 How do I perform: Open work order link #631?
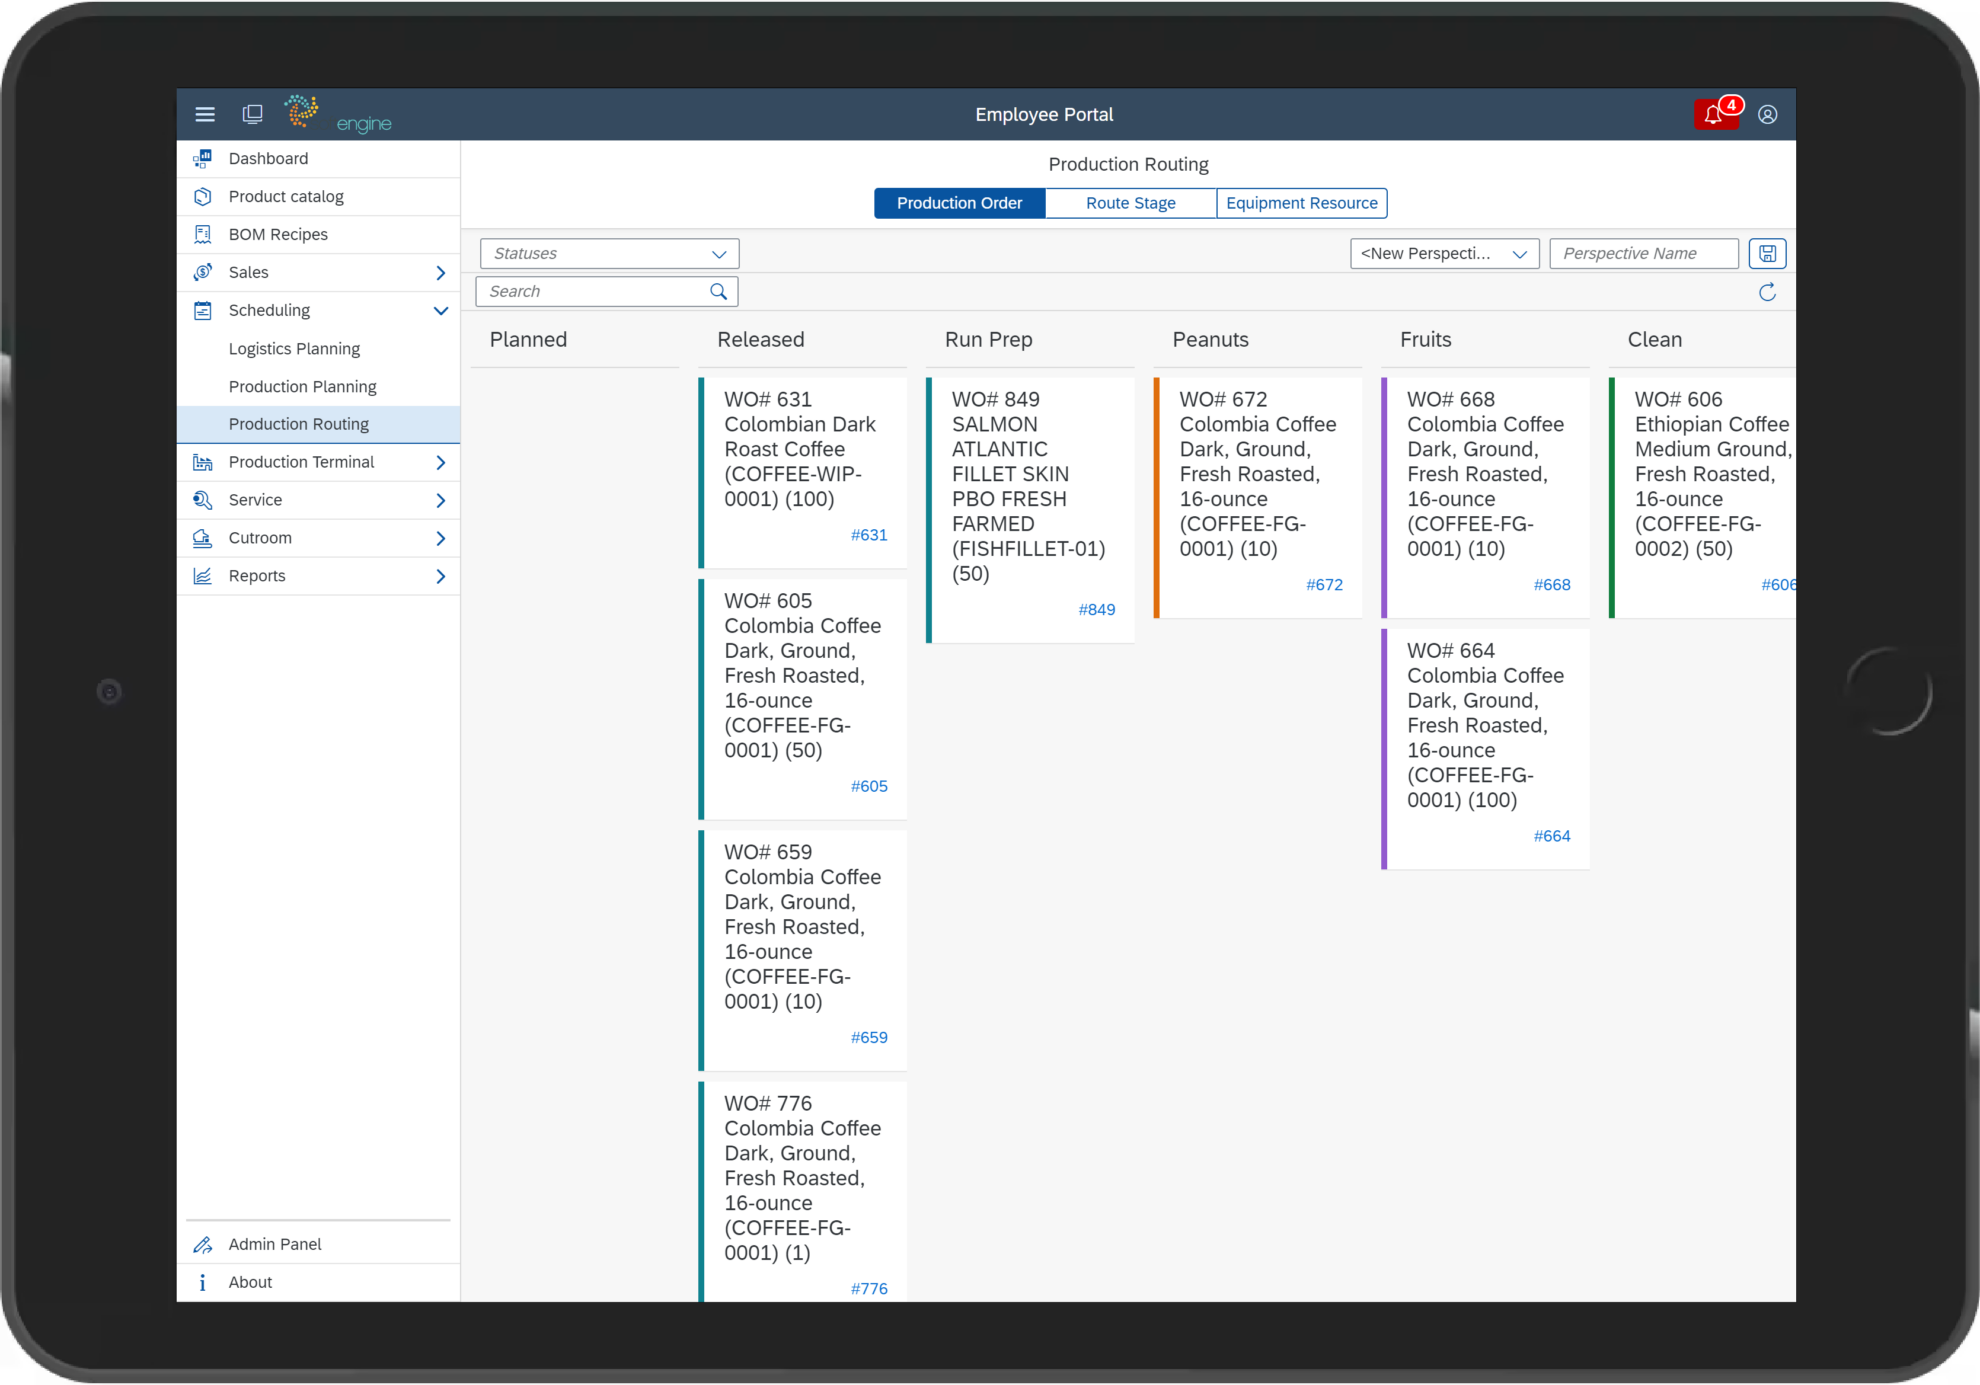[x=868, y=535]
